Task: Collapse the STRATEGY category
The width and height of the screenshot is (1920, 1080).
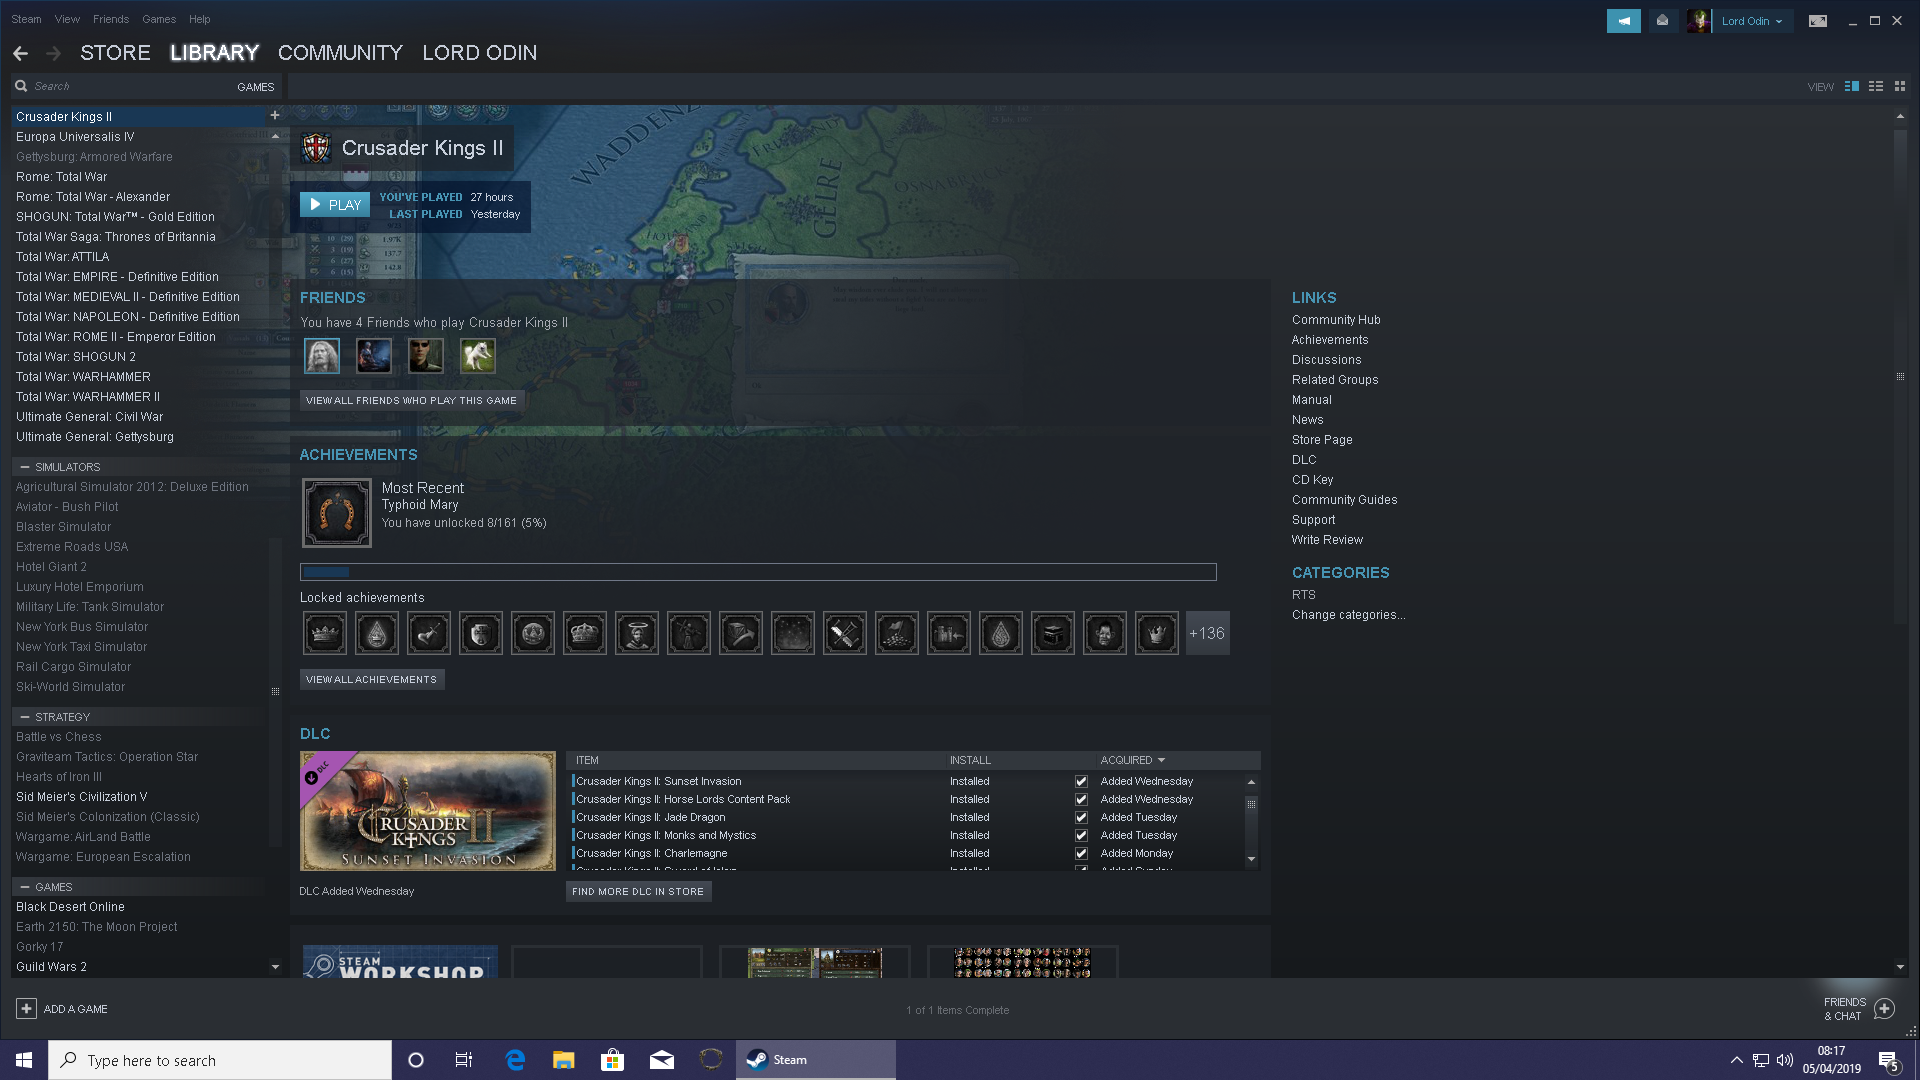Action: click(x=25, y=717)
